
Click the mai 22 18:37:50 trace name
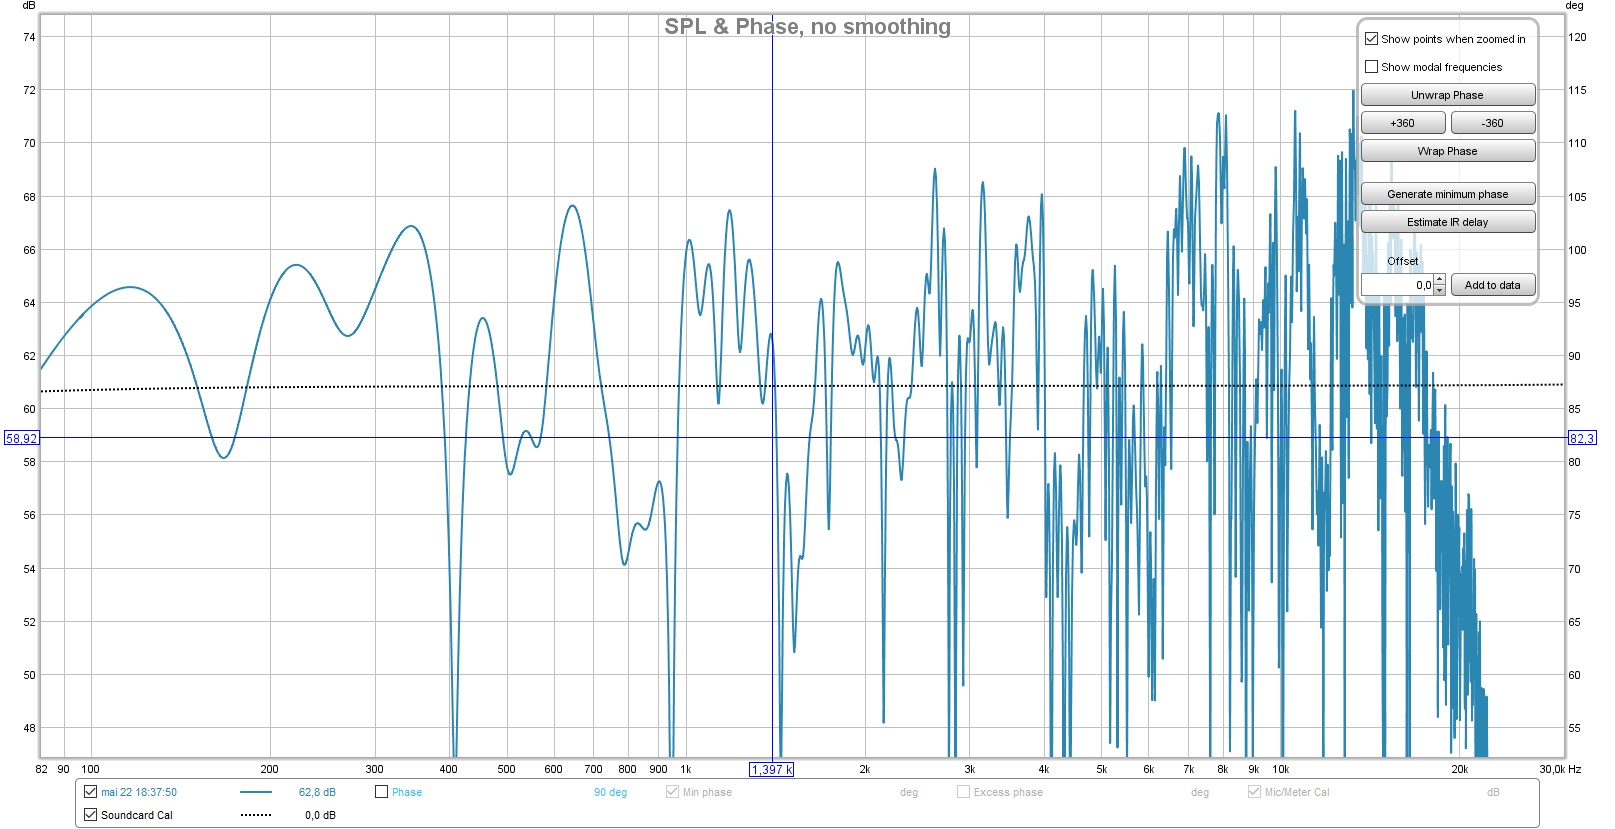coord(139,792)
